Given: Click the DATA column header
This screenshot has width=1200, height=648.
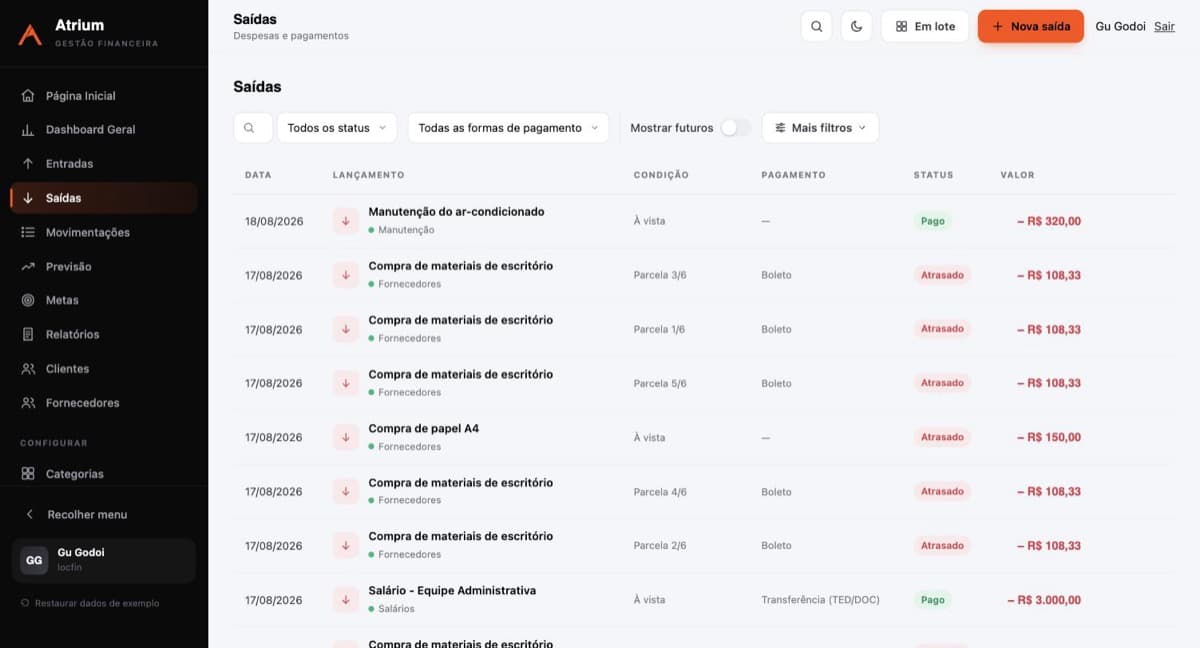Looking at the screenshot, I should pyautogui.click(x=258, y=175).
